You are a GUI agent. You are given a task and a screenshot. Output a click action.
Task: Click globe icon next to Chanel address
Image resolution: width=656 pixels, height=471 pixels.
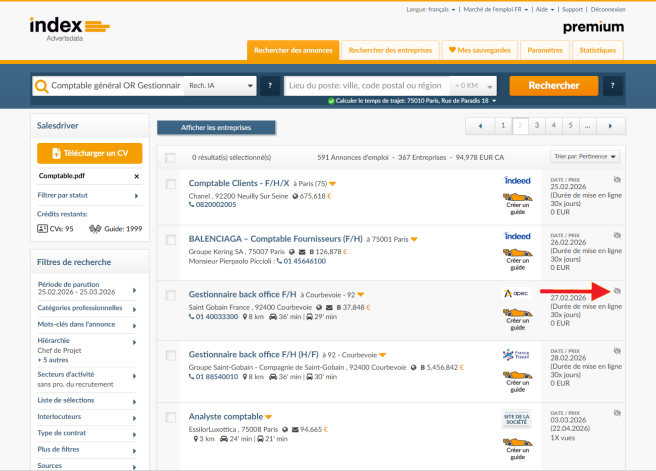pos(295,196)
